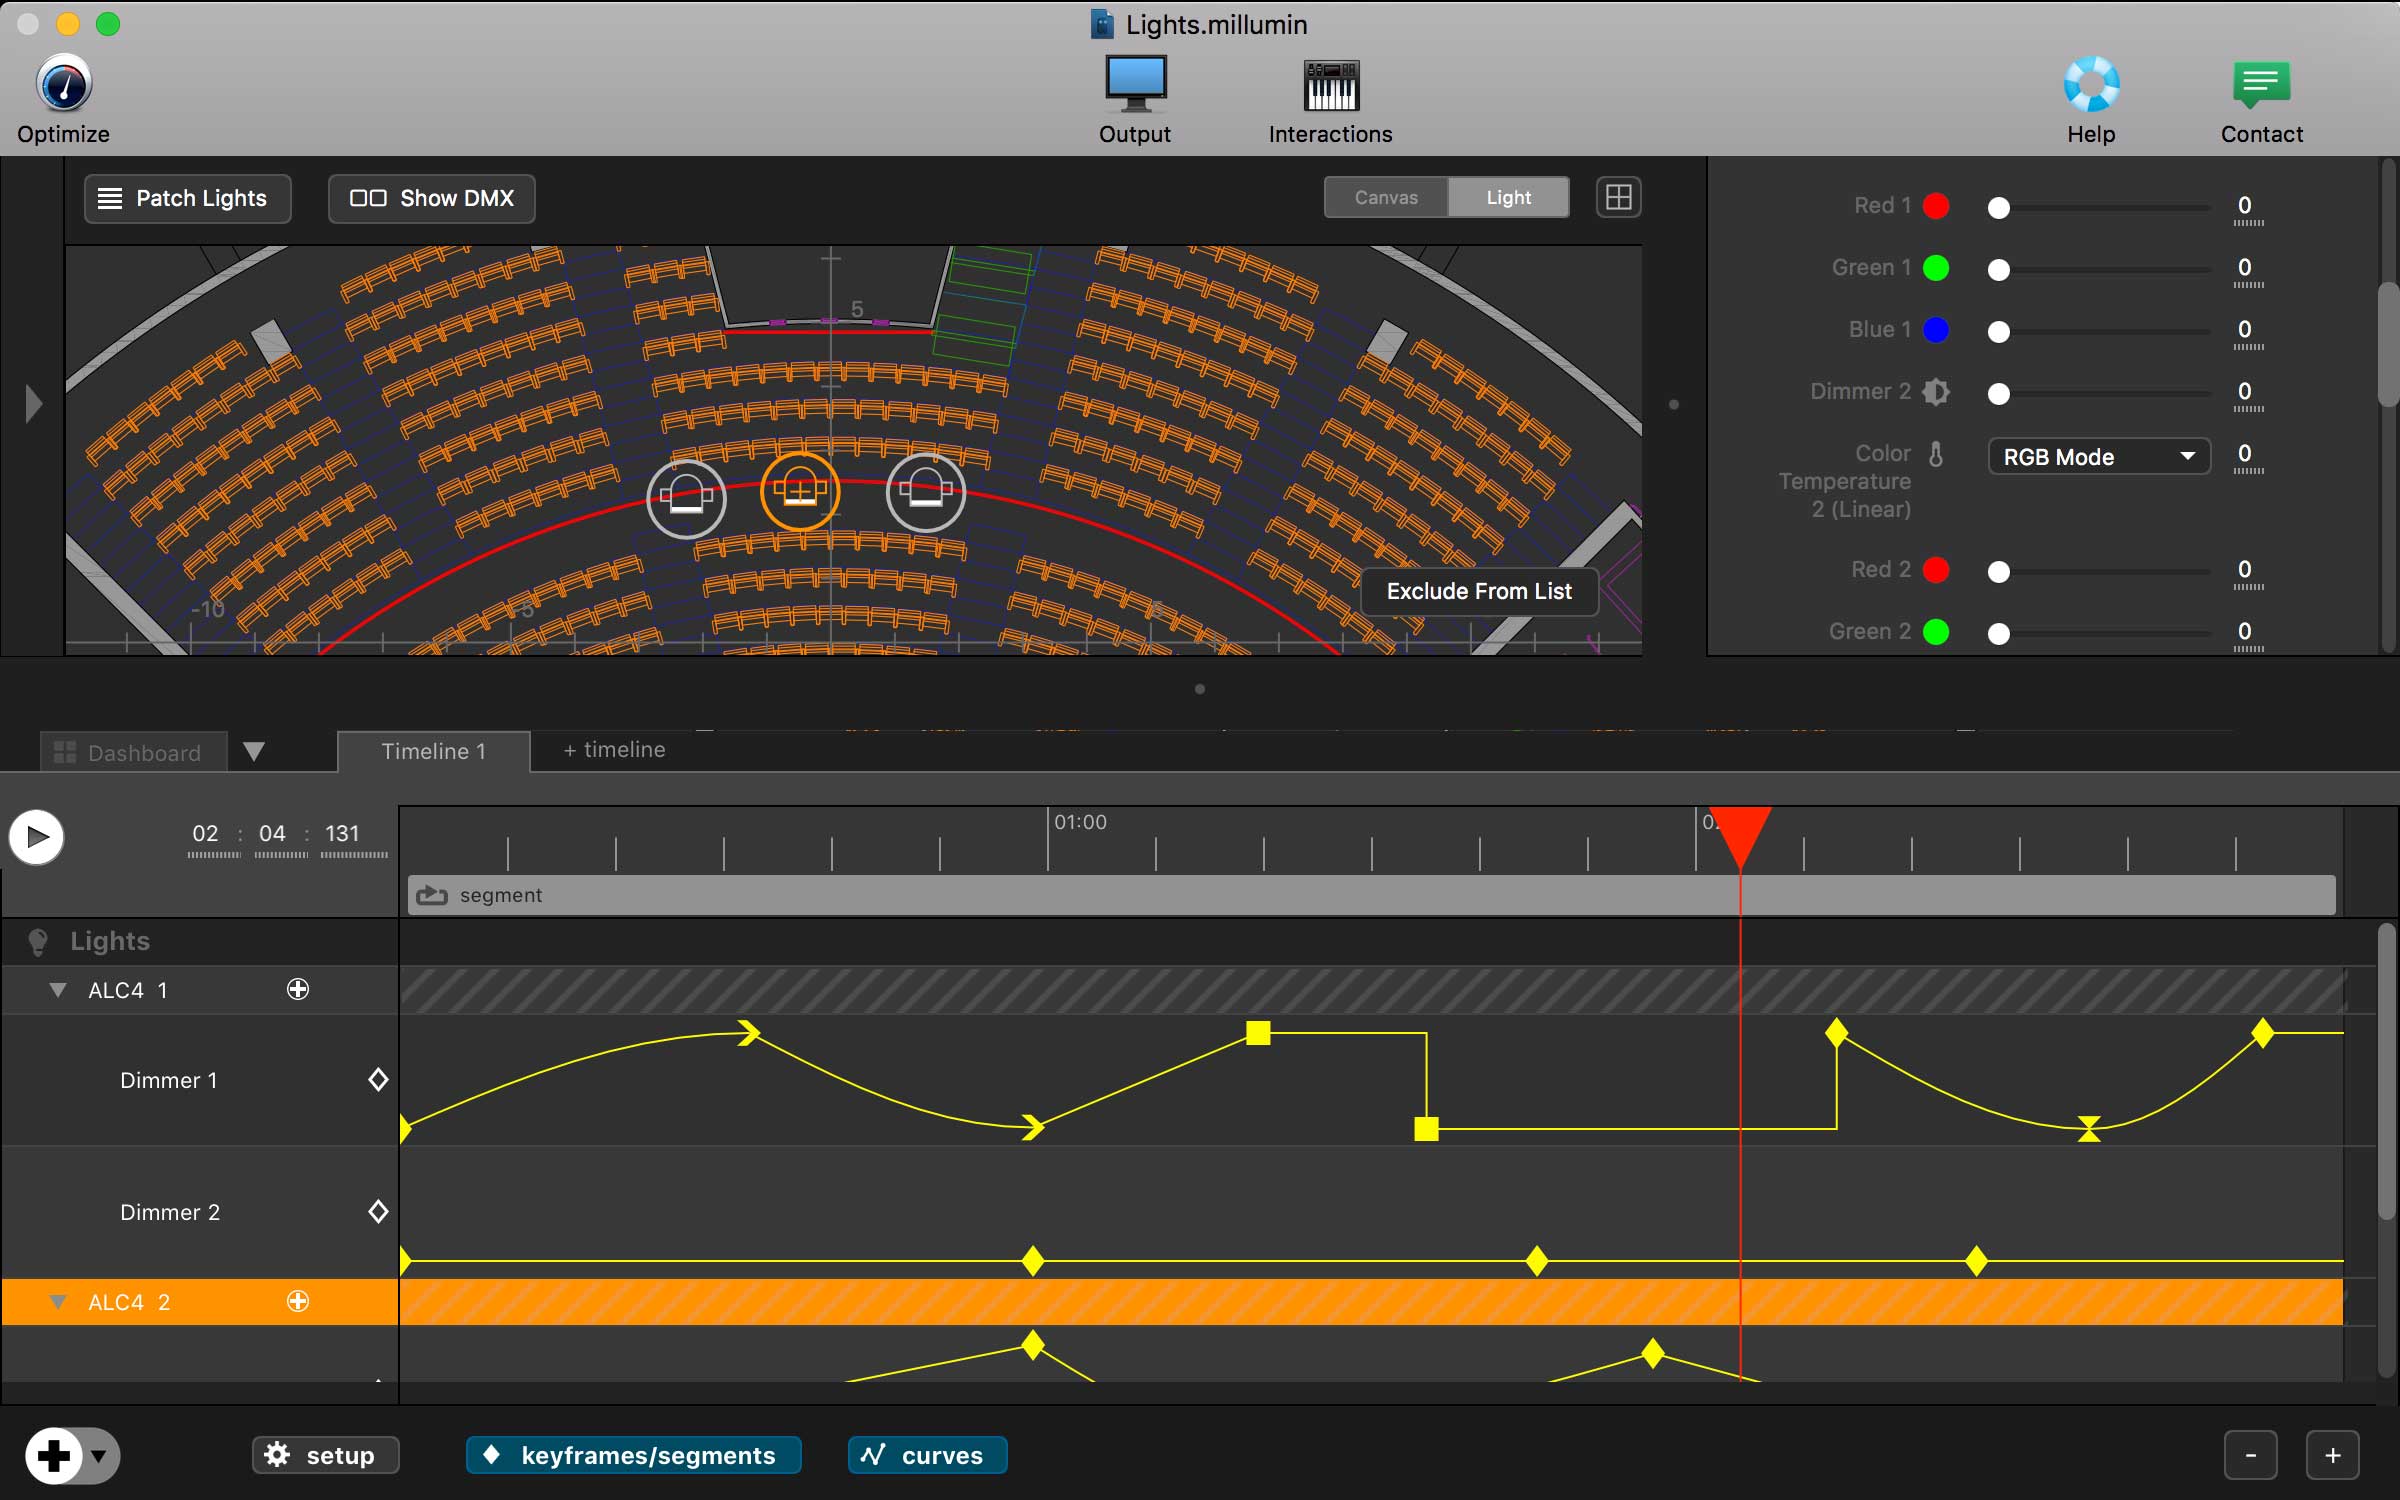Toggle the keyframes/segments display
The width and height of the screenshot is (2400, 1500).
[x=633, y=1455]
